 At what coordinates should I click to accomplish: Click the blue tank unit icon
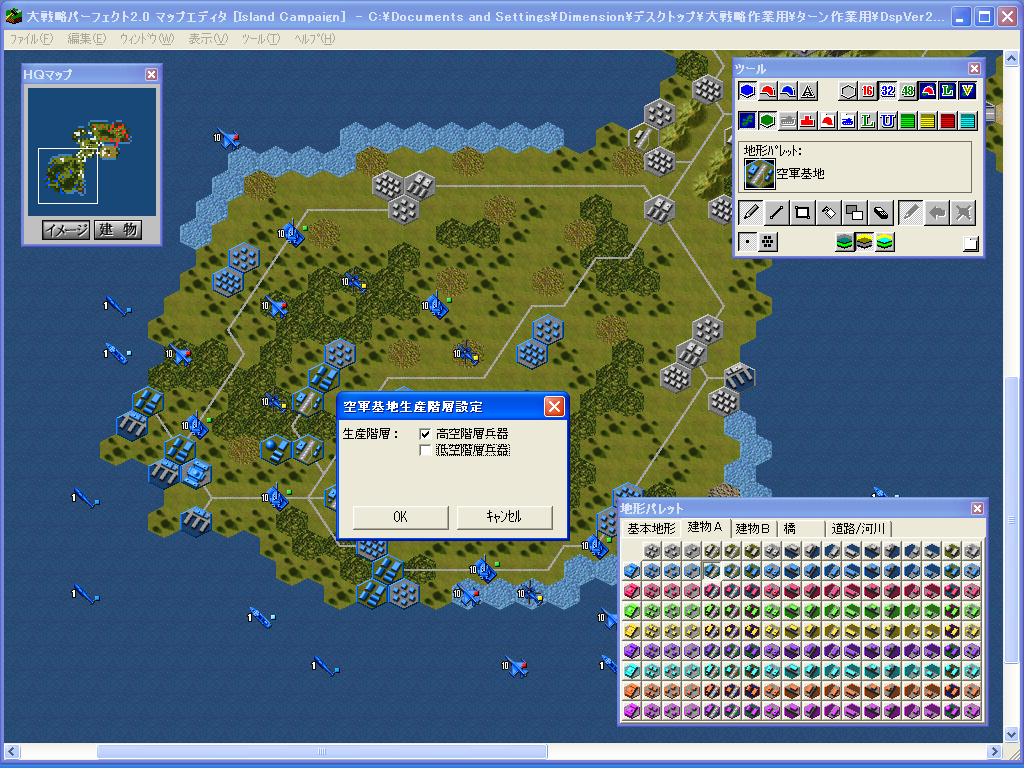tap(848, 121)
